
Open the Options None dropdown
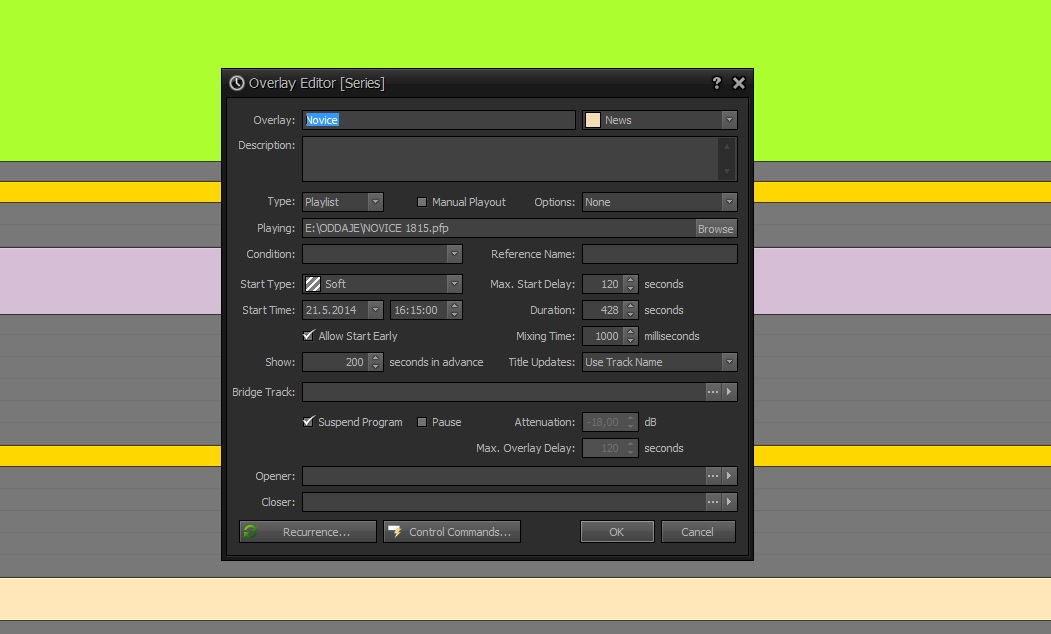pos(729,202)
